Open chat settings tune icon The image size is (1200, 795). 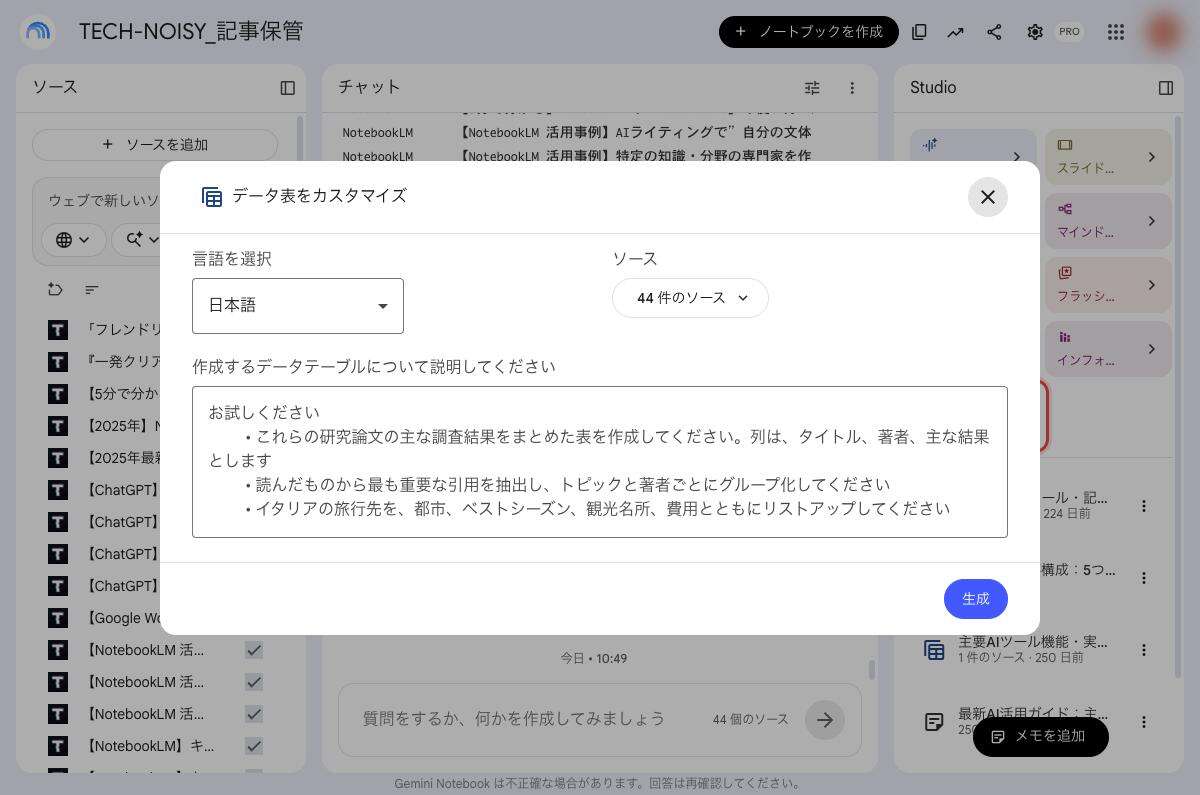coord(812,88)
